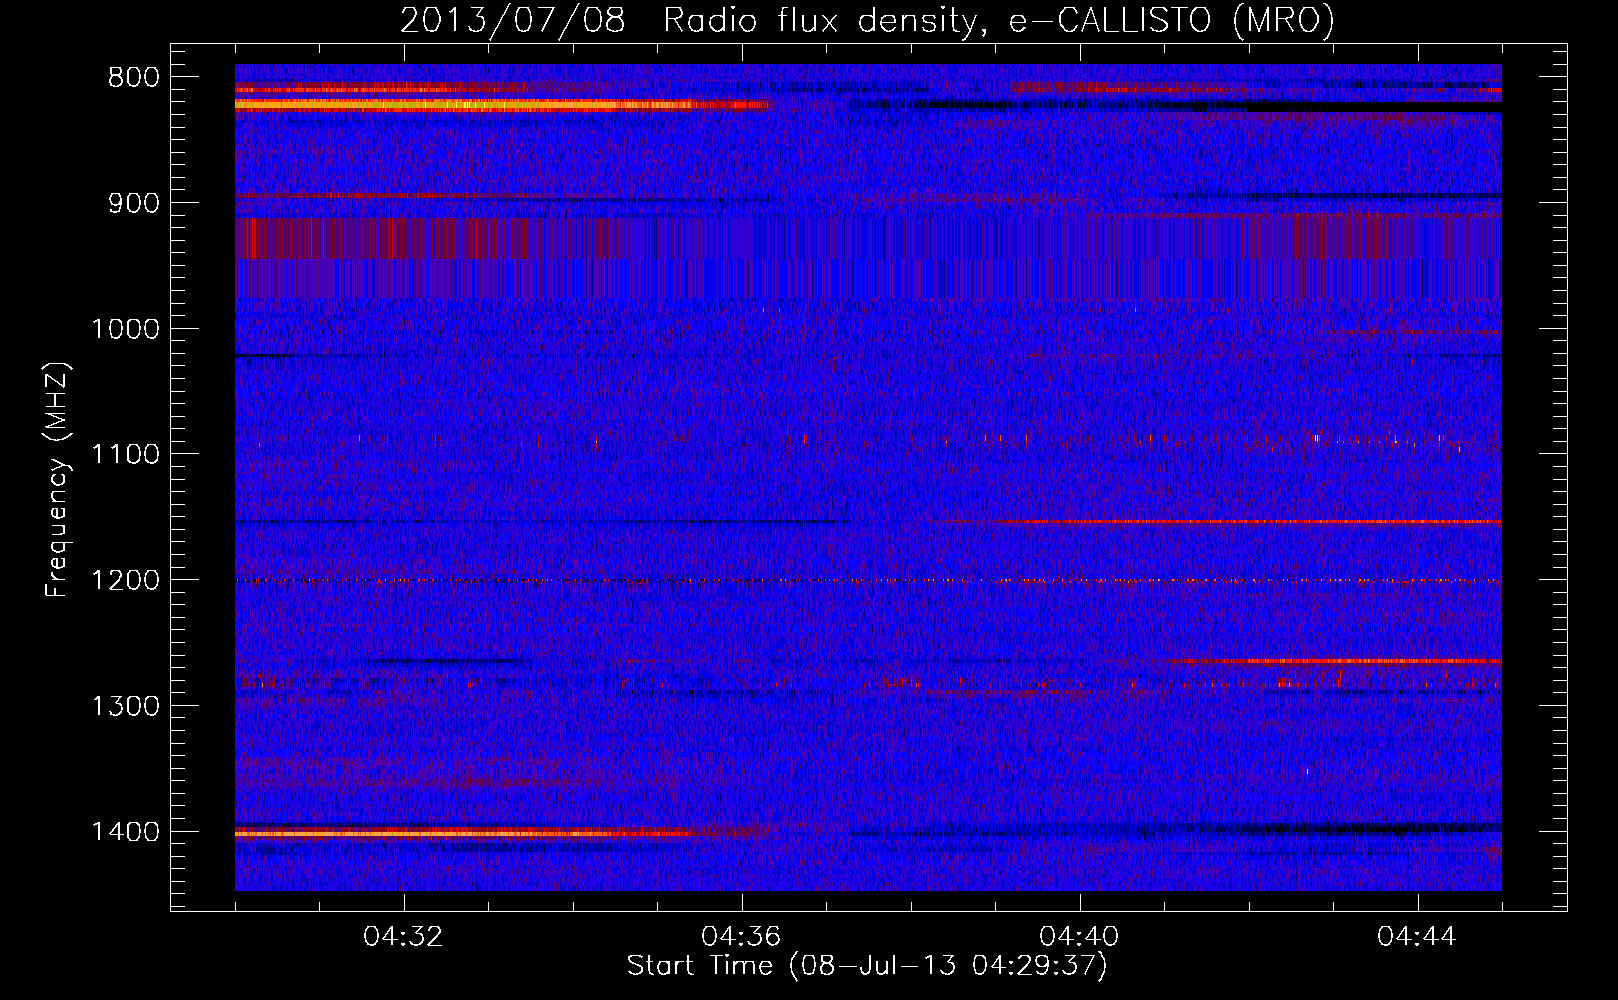Click the 04:36 time tick label

pyautogui.click(x=742, y=937)
